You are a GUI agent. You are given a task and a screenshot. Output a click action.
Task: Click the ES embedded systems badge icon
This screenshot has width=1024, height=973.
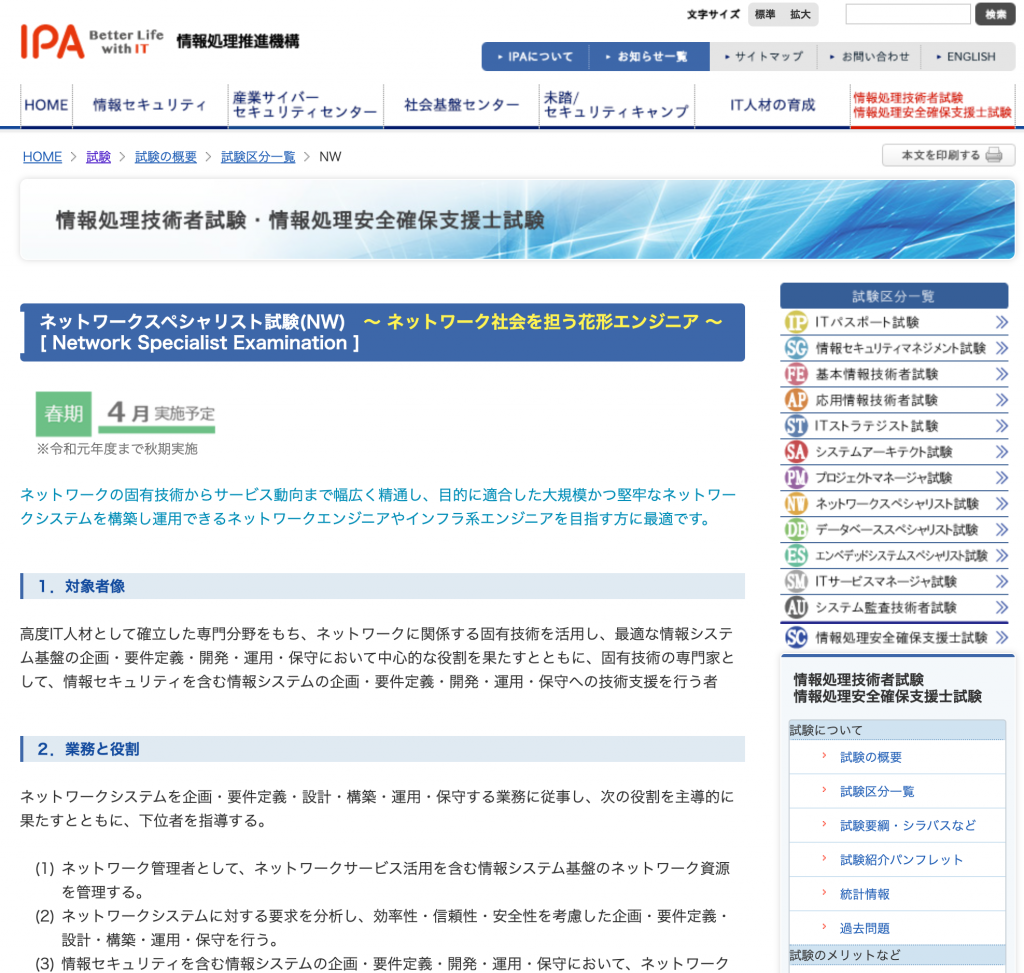795,556
